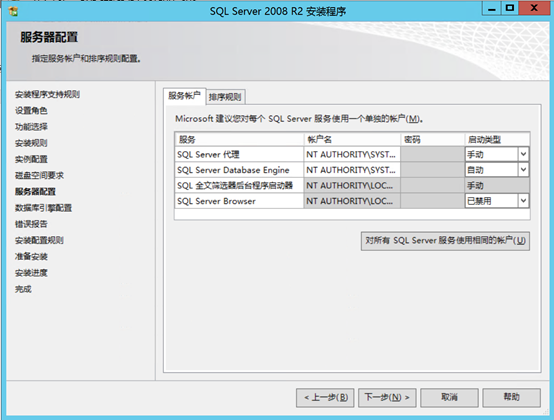
Task: Click the 启动类型 column header
Action: (497, 140)
